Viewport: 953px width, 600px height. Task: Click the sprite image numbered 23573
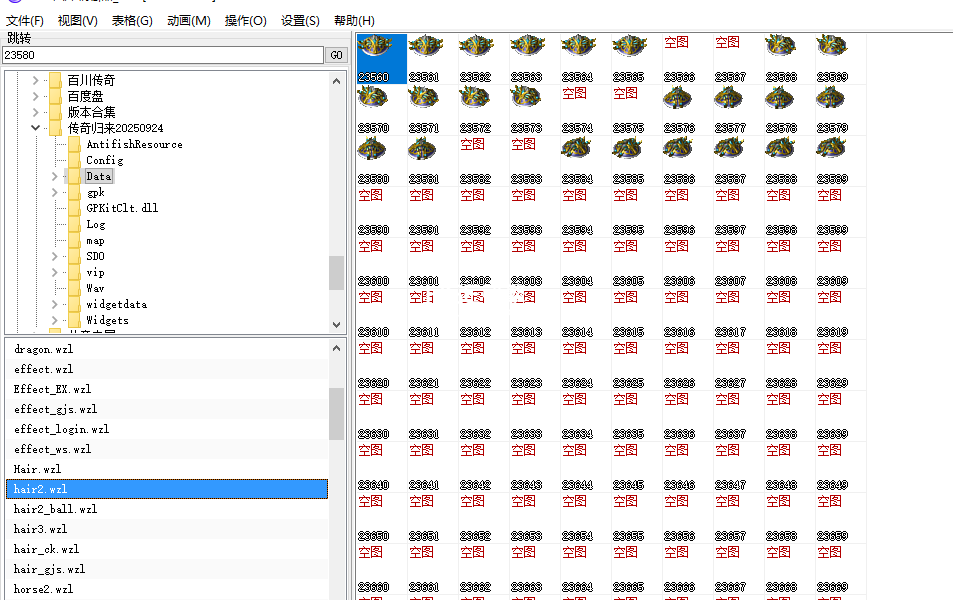(526, 101)
